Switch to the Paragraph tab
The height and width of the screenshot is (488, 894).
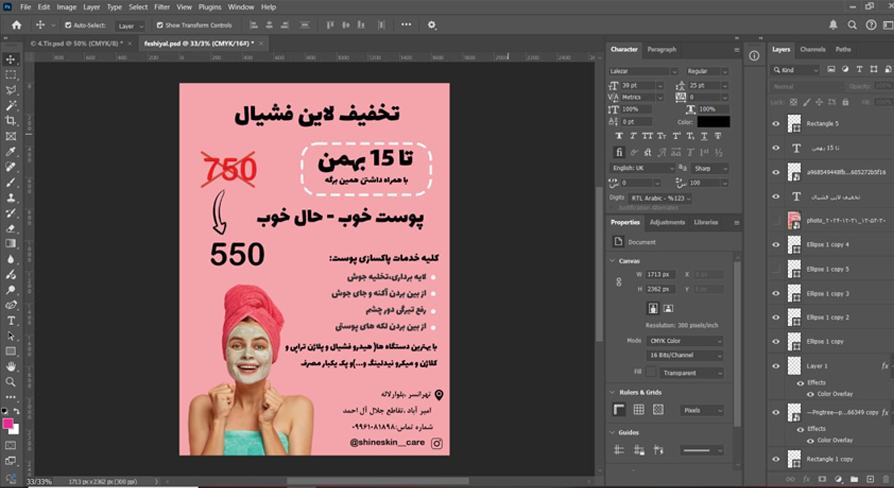[x=661, y=50]
